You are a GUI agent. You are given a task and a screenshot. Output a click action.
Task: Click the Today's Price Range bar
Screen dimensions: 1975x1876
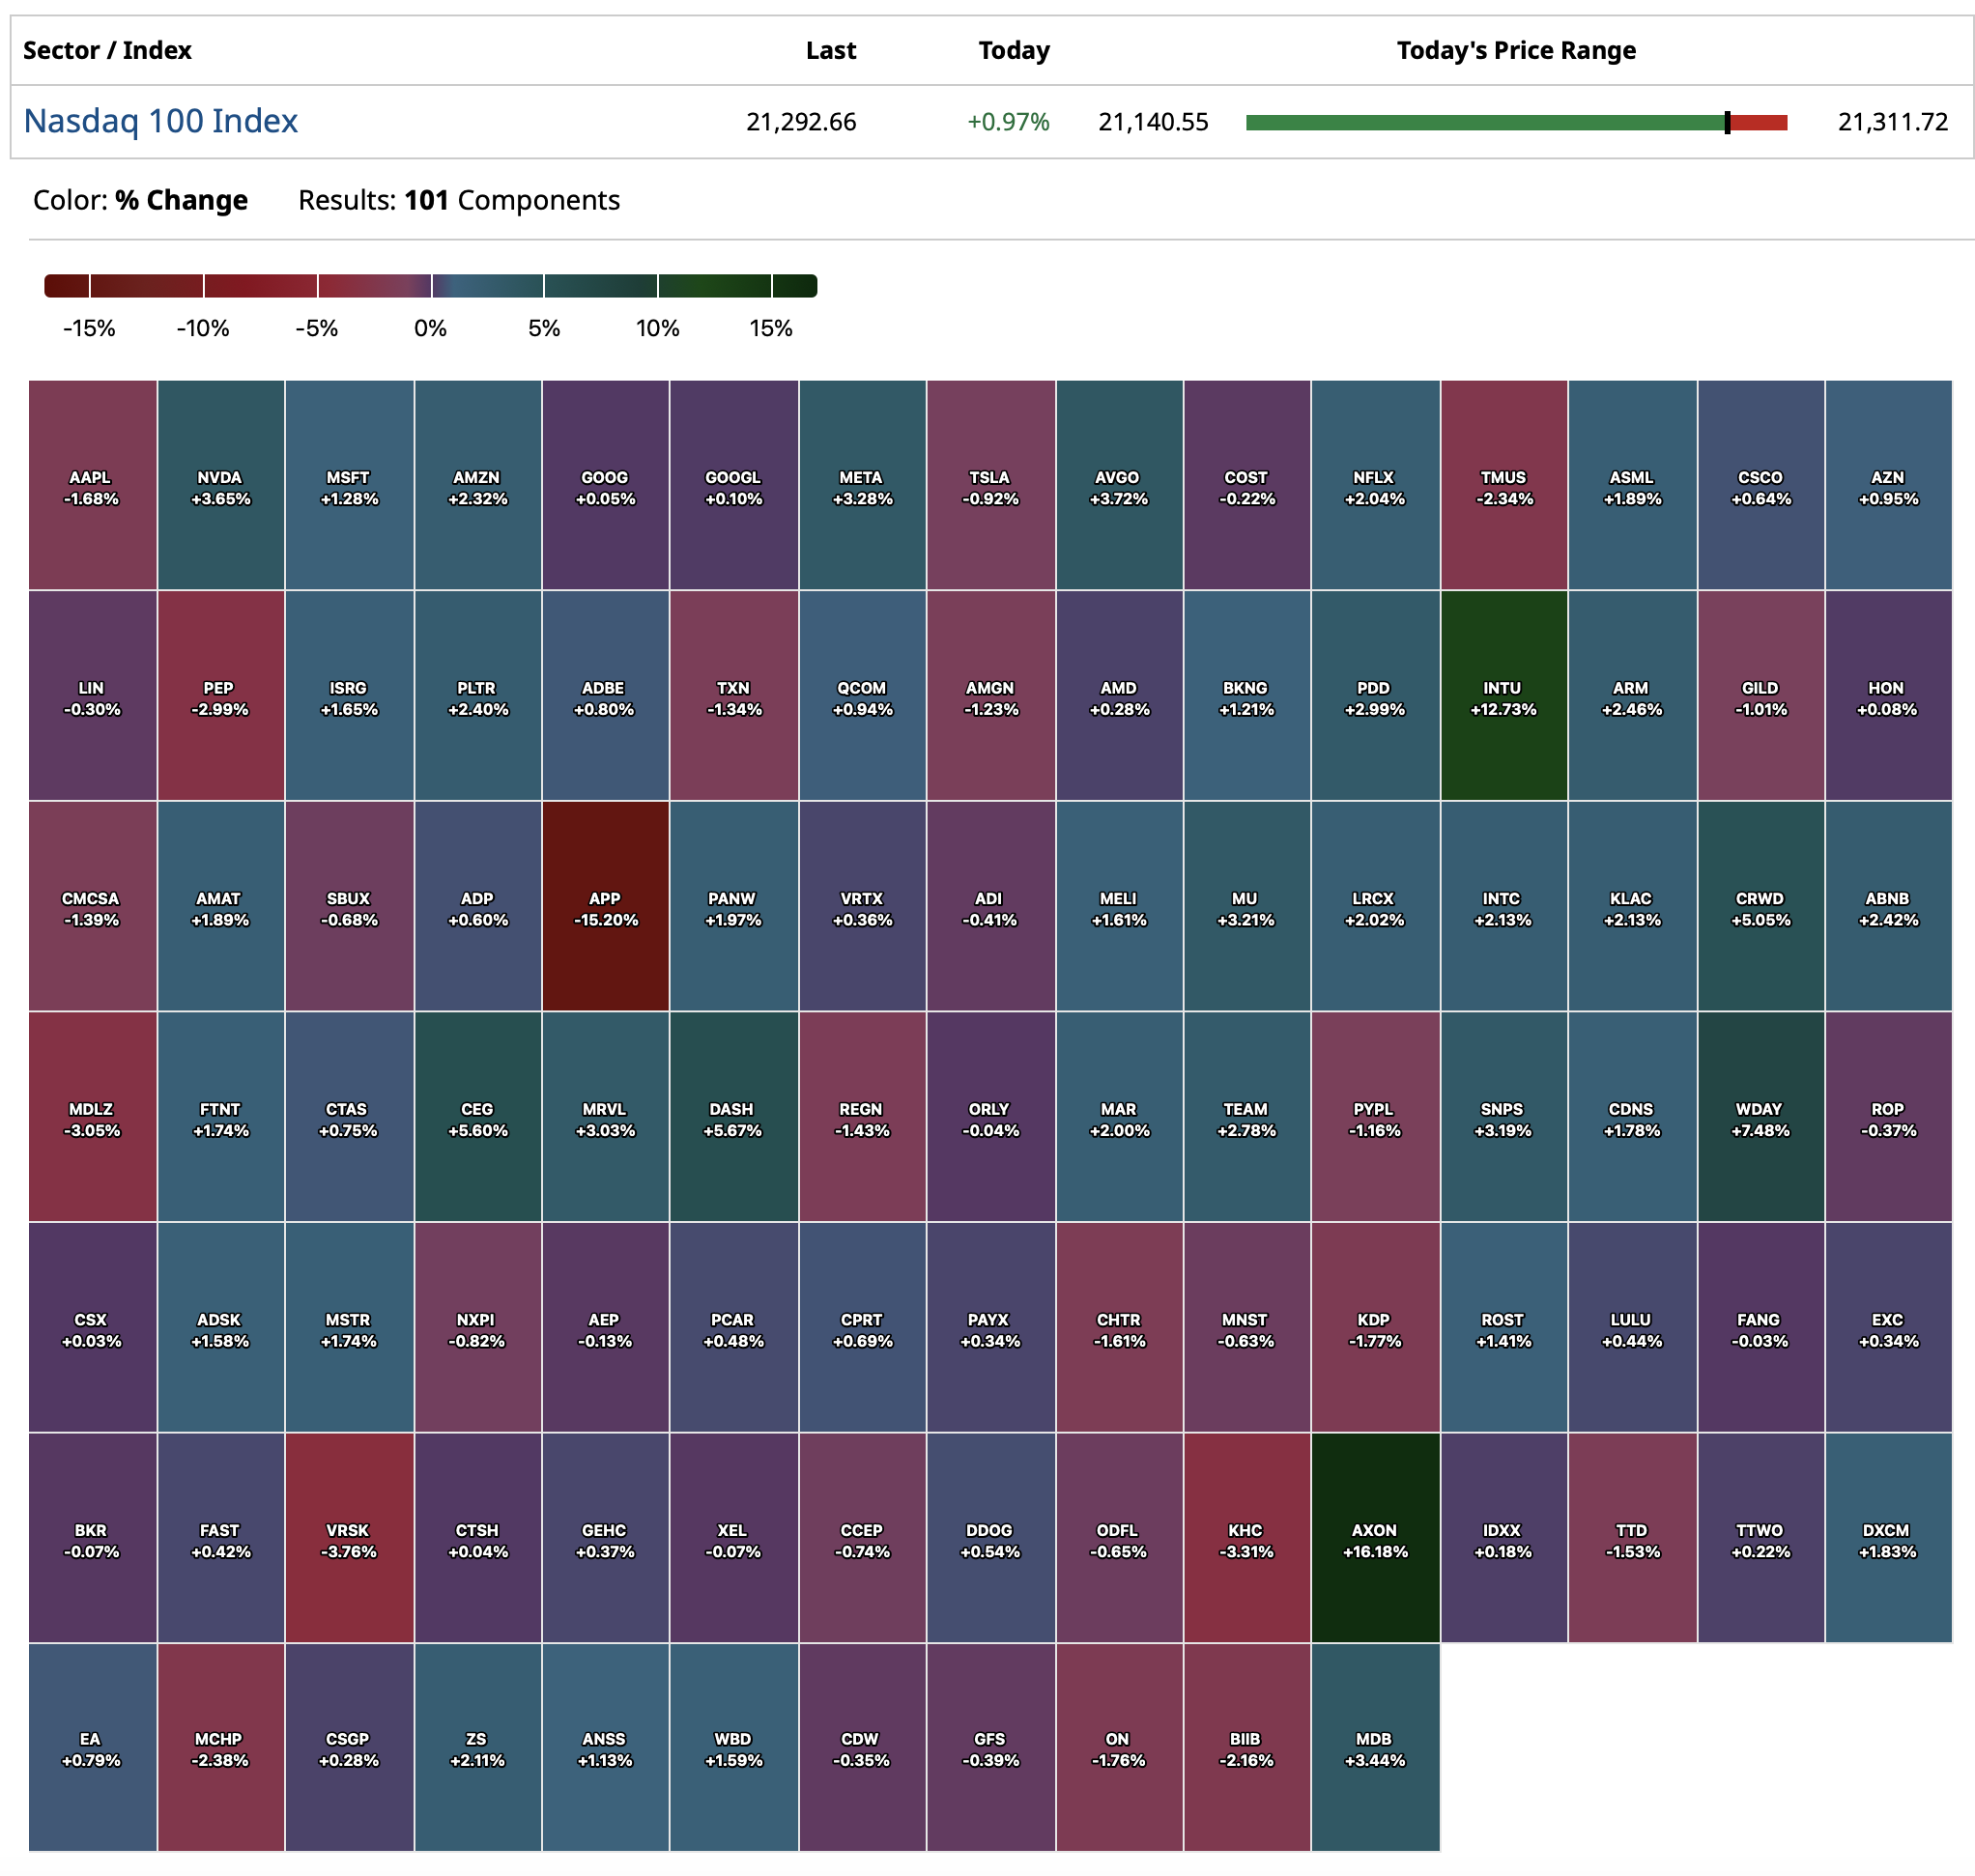click(x=1515, y=123)
